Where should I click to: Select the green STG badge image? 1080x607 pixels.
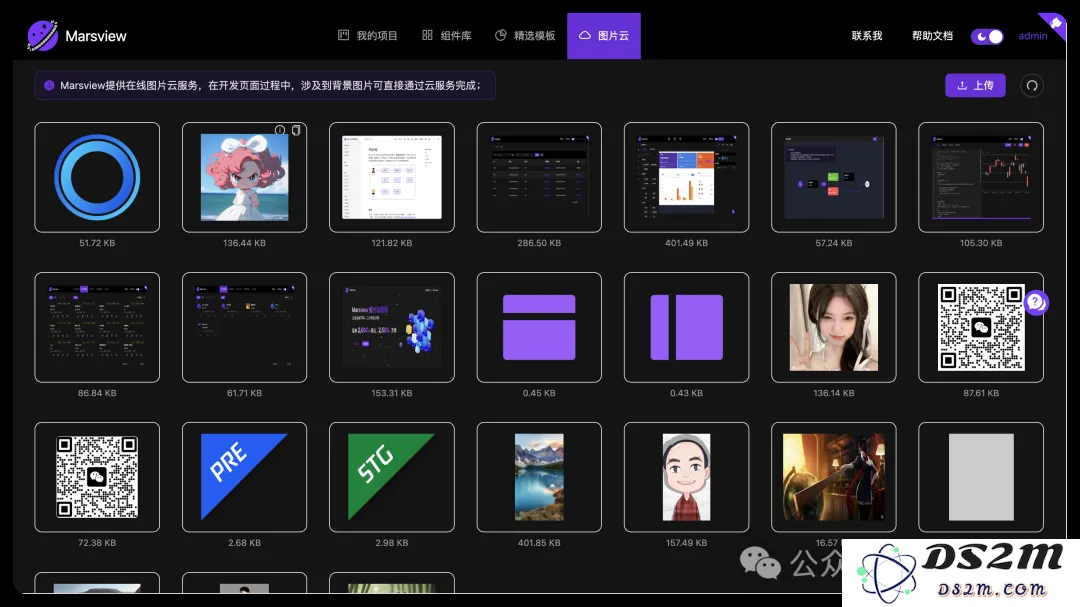392,477
